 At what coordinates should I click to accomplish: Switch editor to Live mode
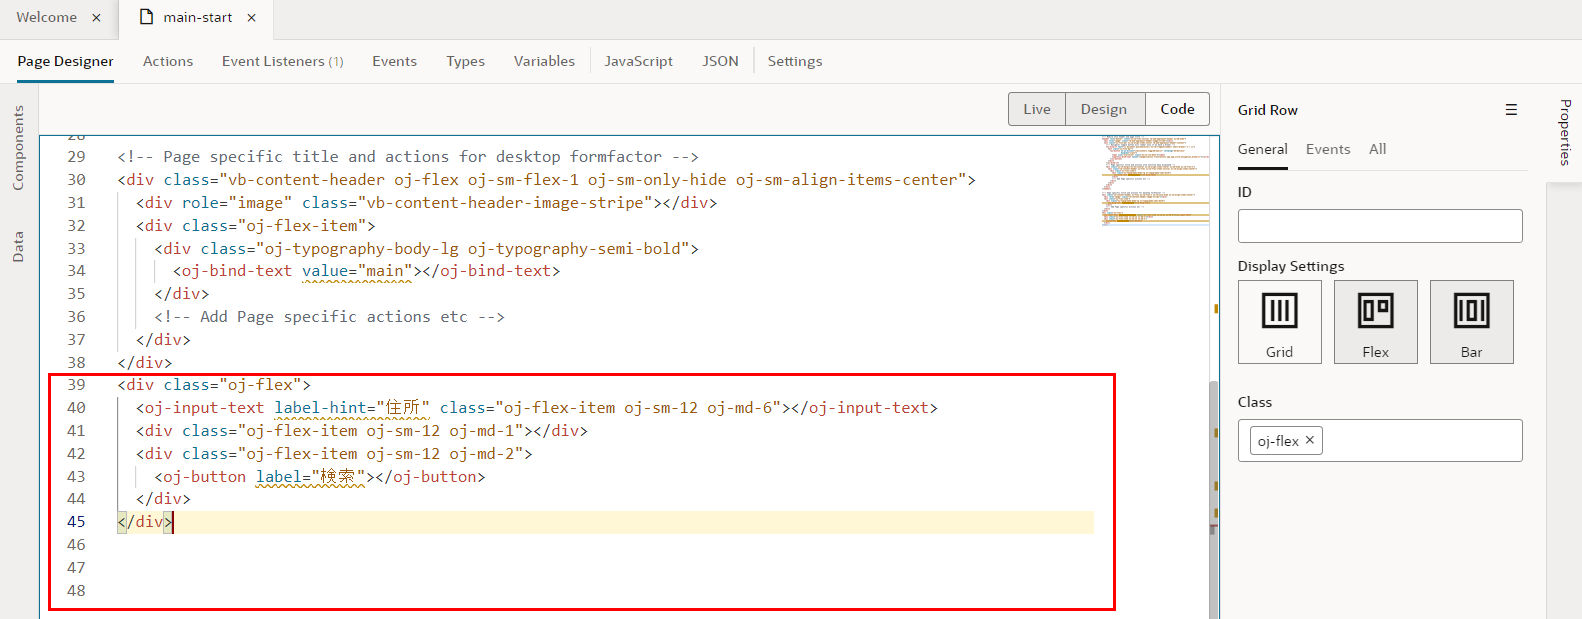[1036, 109]
